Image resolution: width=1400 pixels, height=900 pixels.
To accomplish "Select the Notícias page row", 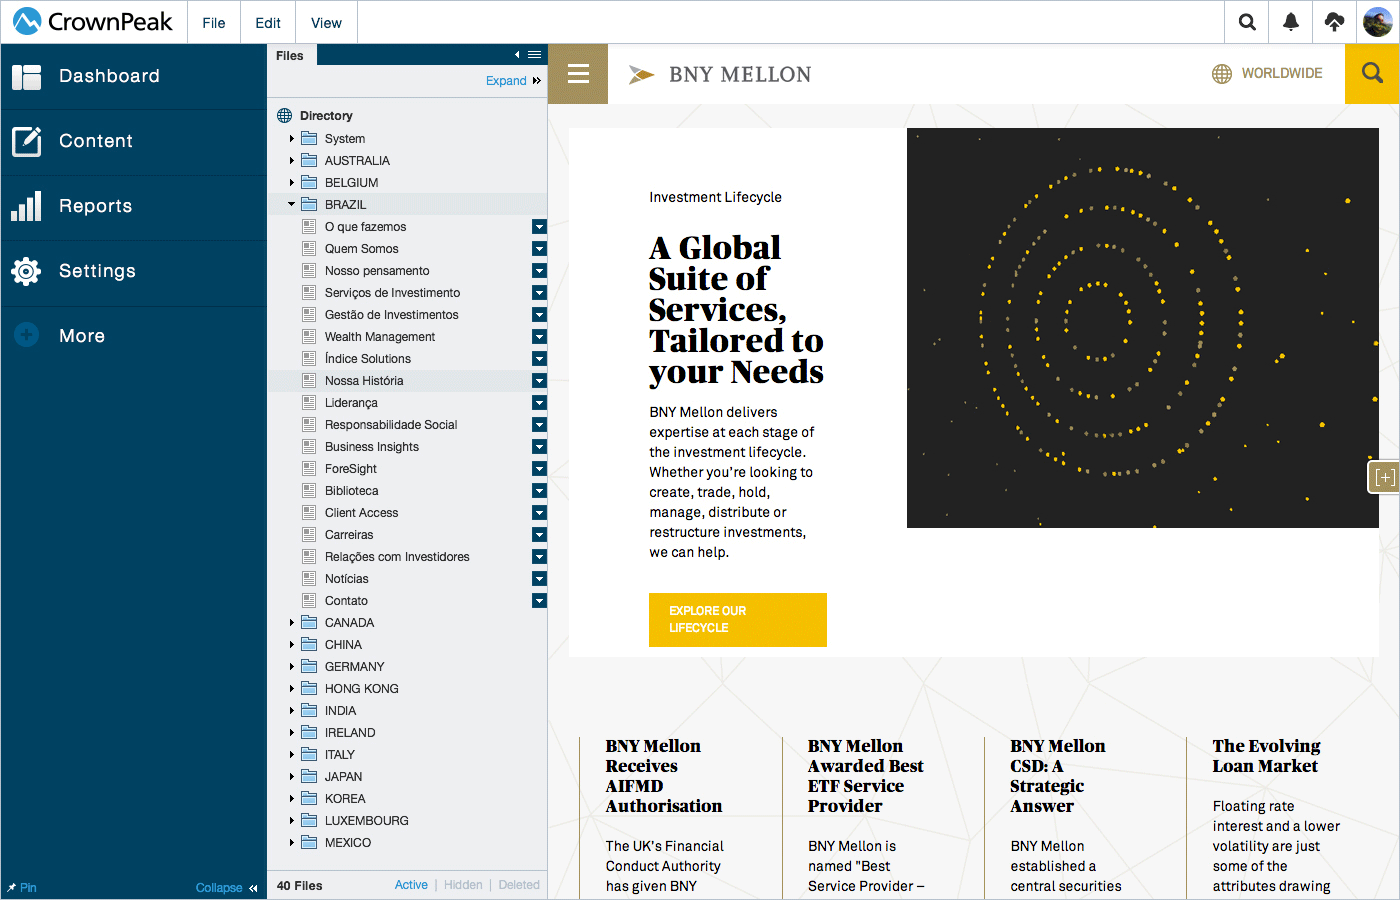I will pos(408,579).
